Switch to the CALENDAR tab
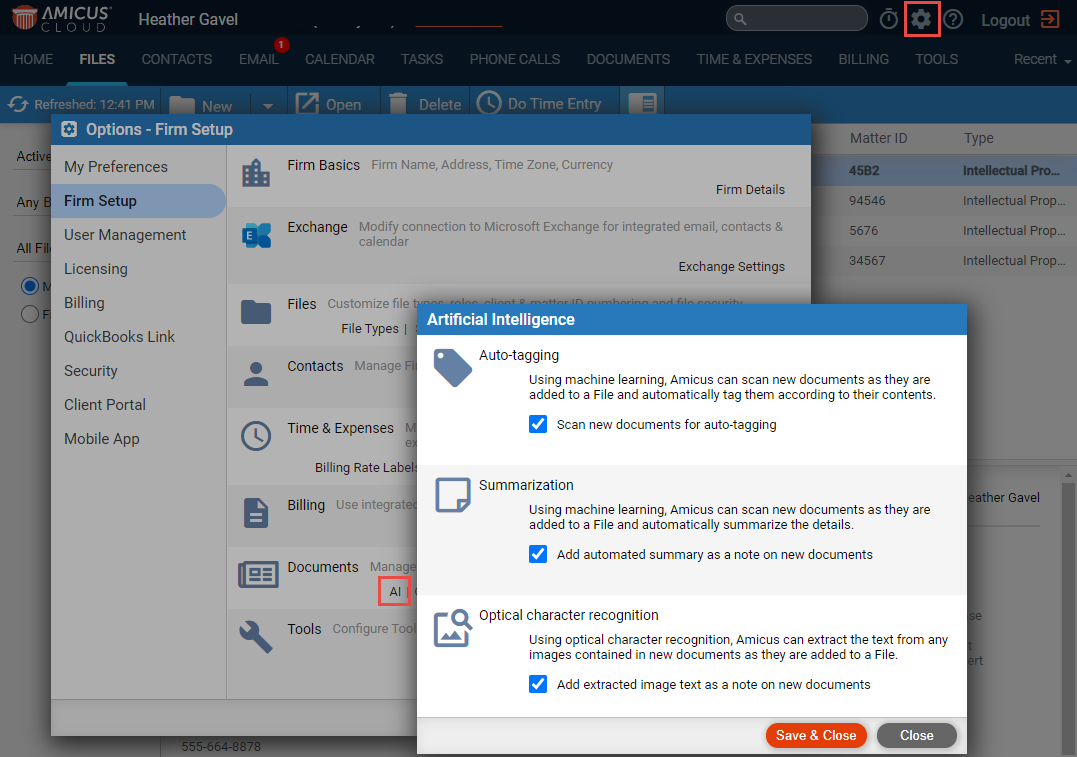The image size is (1077, 757). (x=340, y=59)
